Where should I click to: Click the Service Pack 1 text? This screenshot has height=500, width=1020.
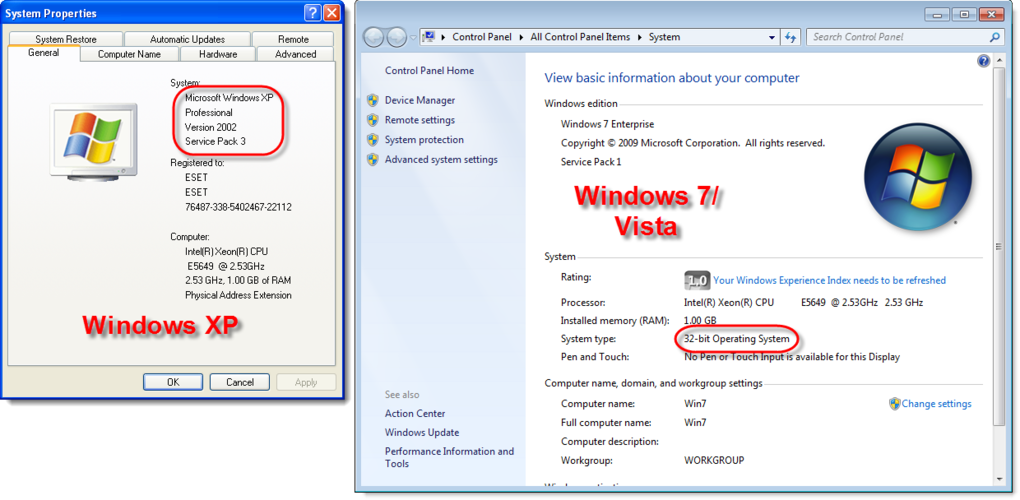click(x=591, y=162)
